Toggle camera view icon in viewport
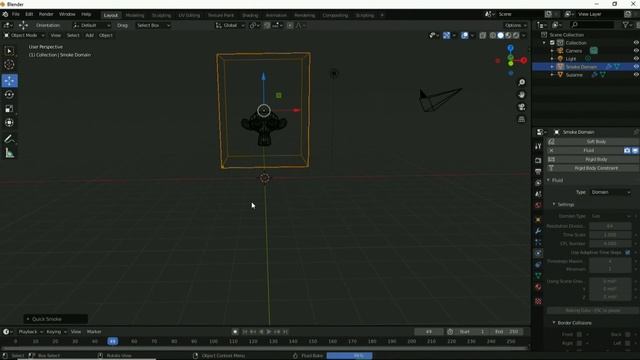 522,107
